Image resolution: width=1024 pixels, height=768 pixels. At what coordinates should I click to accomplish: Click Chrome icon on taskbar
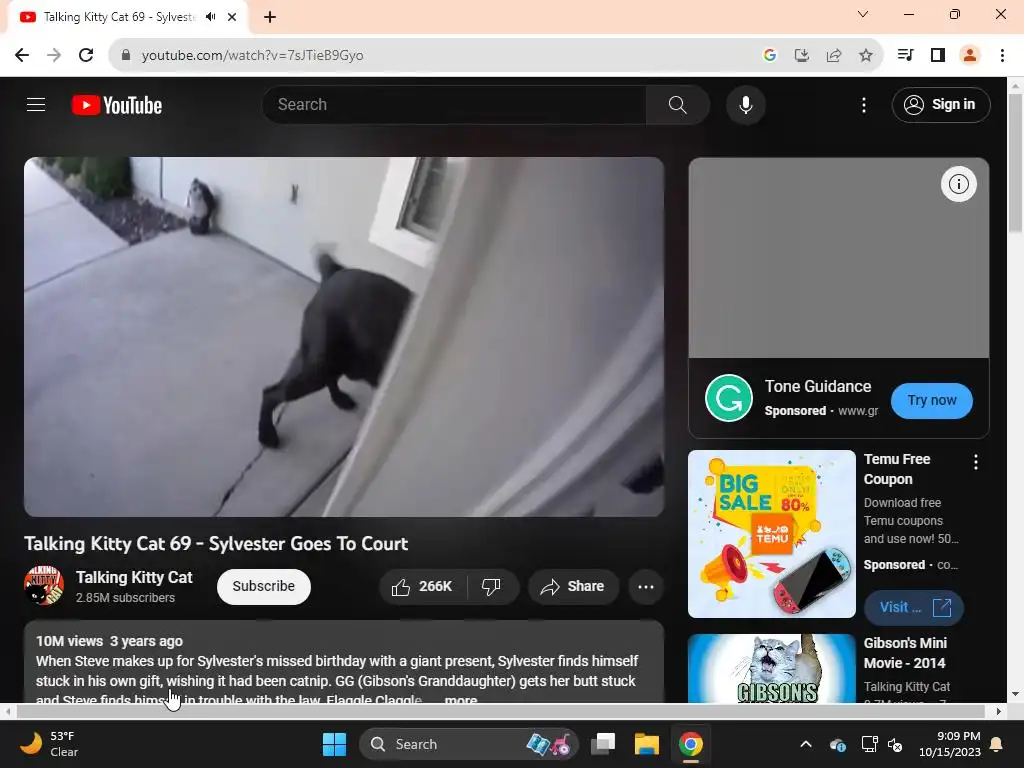pyautogui.click(x=690, y=744)
